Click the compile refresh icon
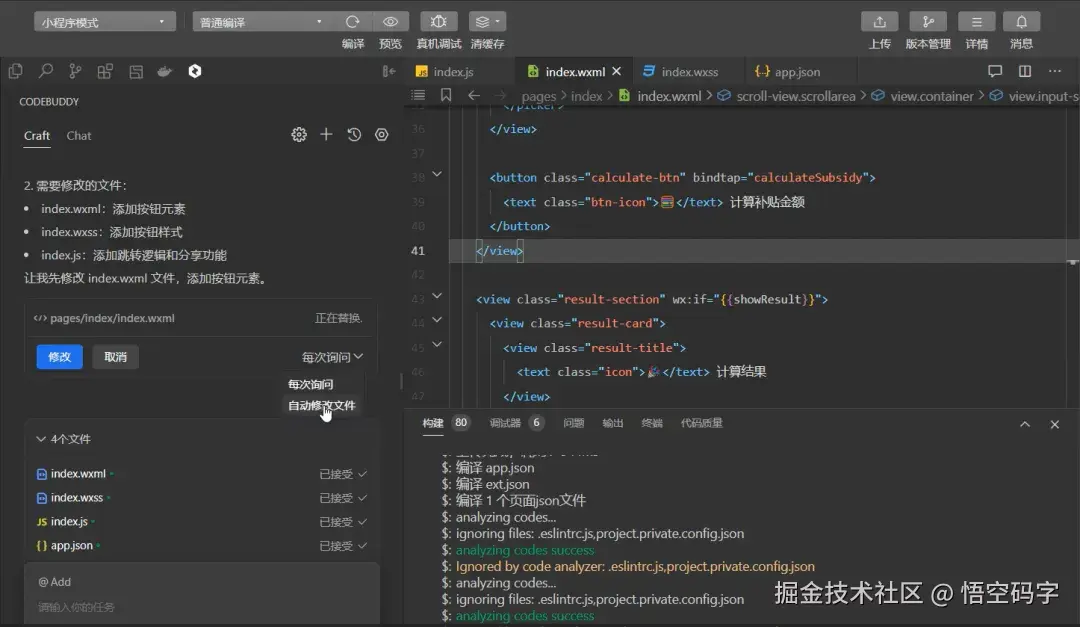Viewport: 1080px width, 627px height. tap(353, 21)
